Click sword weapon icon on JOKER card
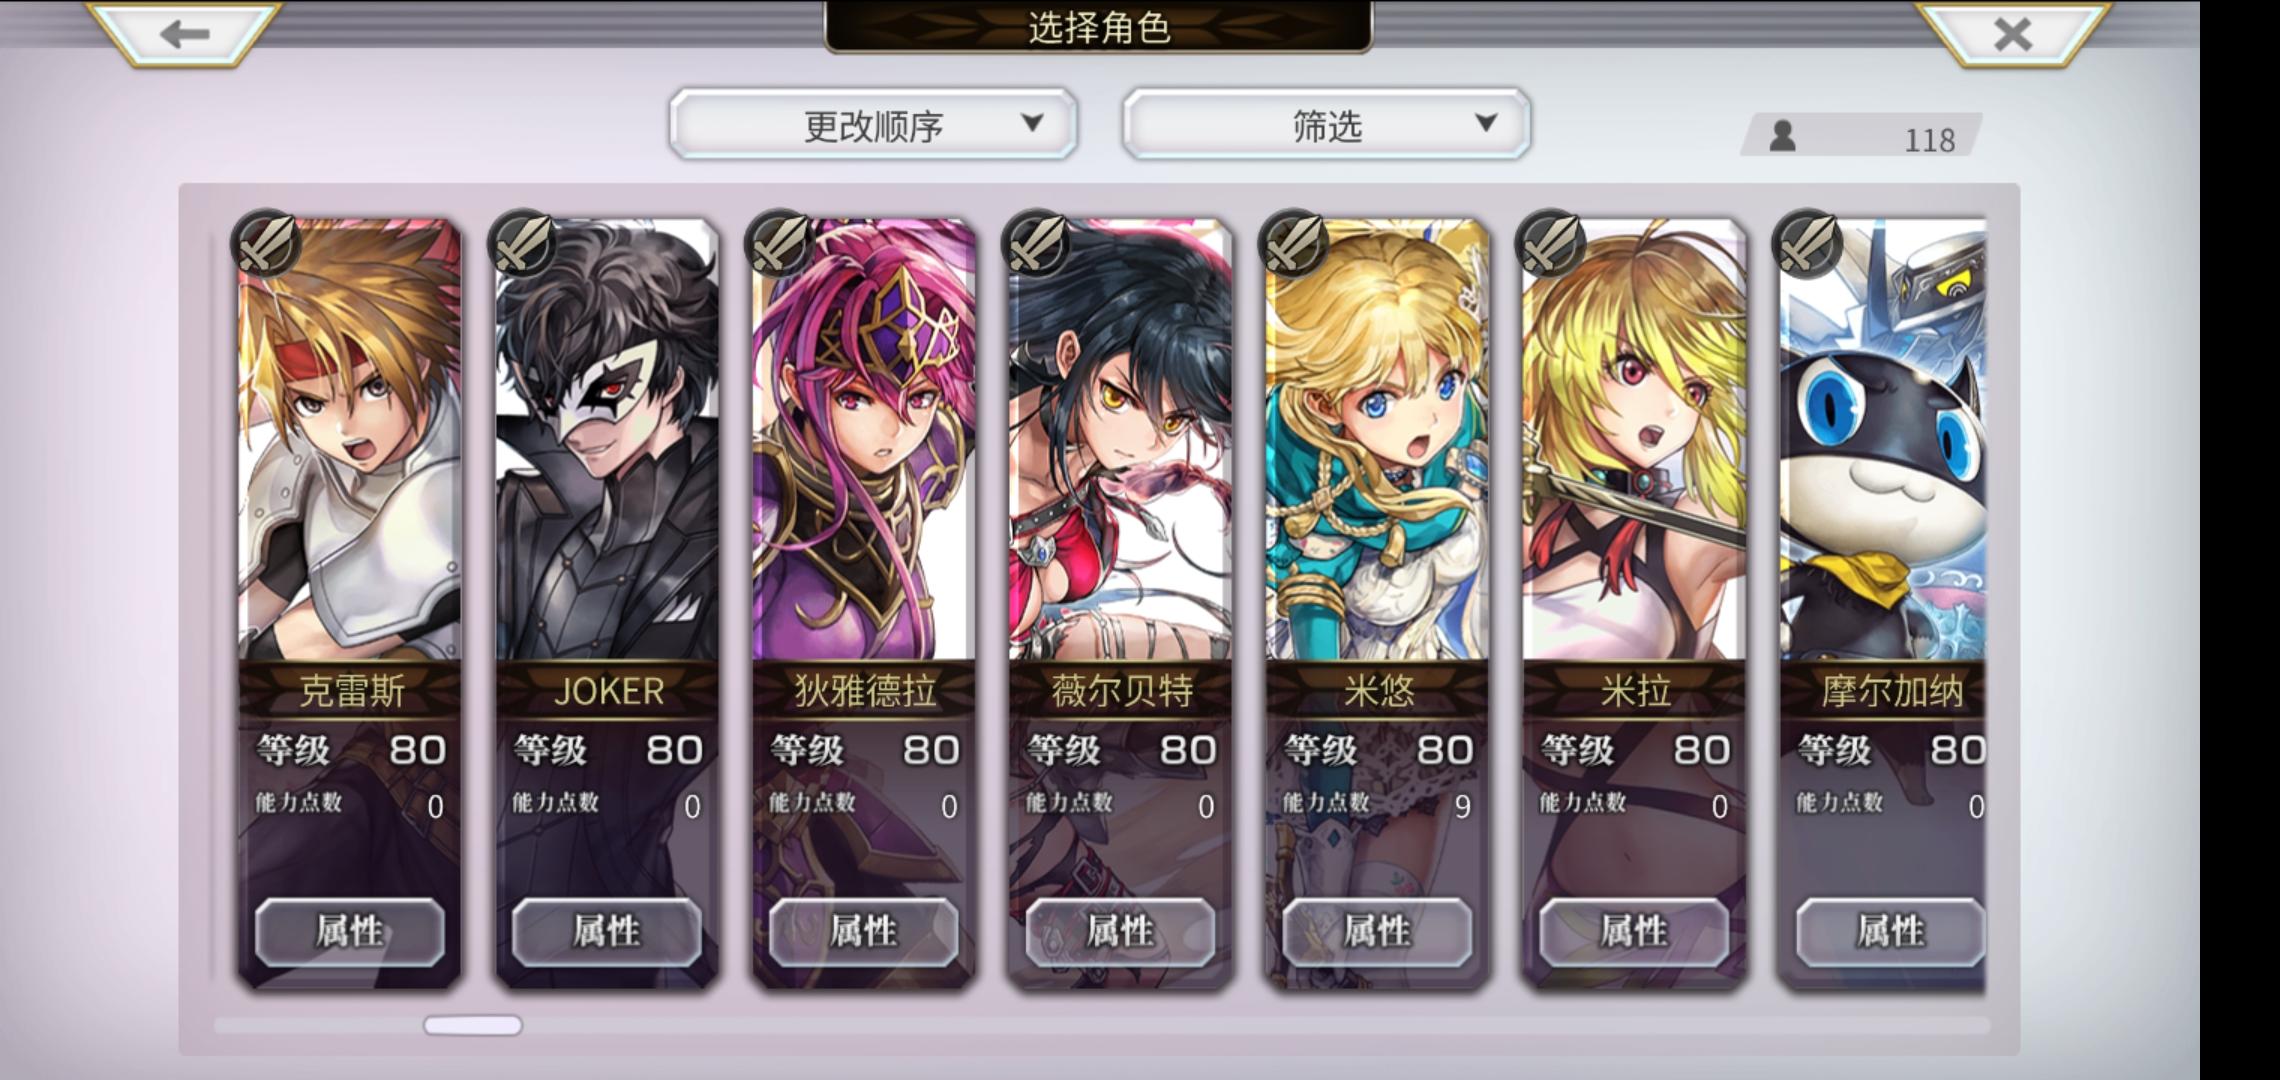This screenshot has width=2280, height=1080. (522, 243)
